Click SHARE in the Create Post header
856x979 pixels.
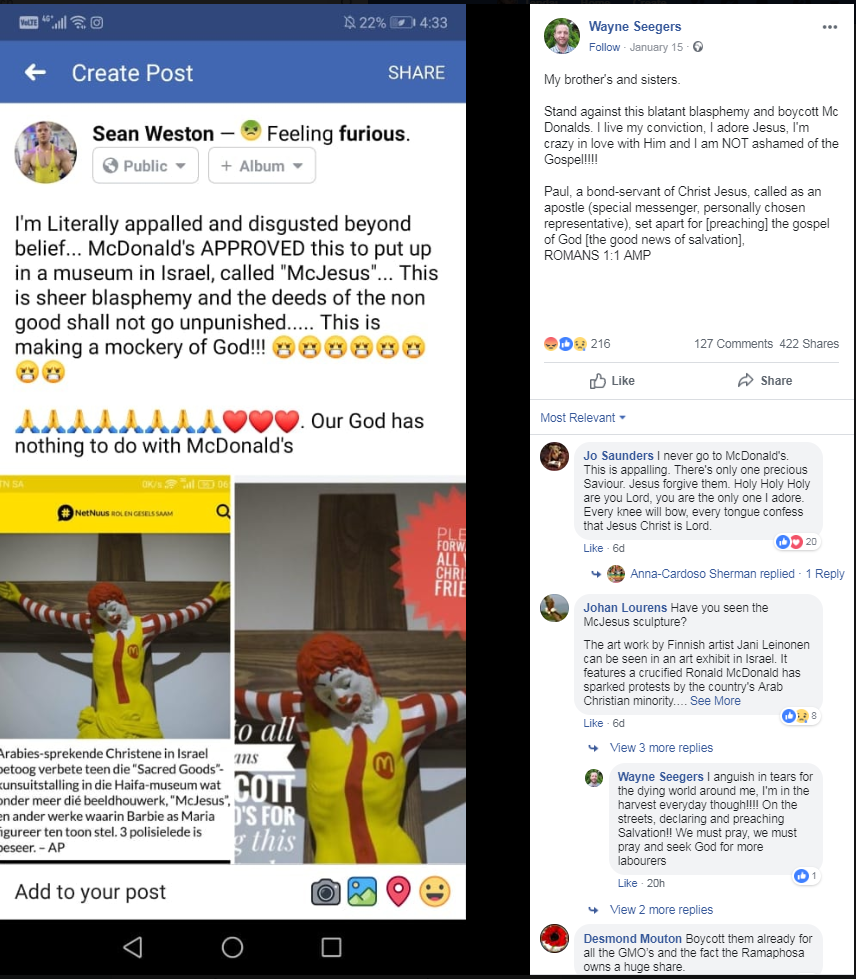point(416,72)
